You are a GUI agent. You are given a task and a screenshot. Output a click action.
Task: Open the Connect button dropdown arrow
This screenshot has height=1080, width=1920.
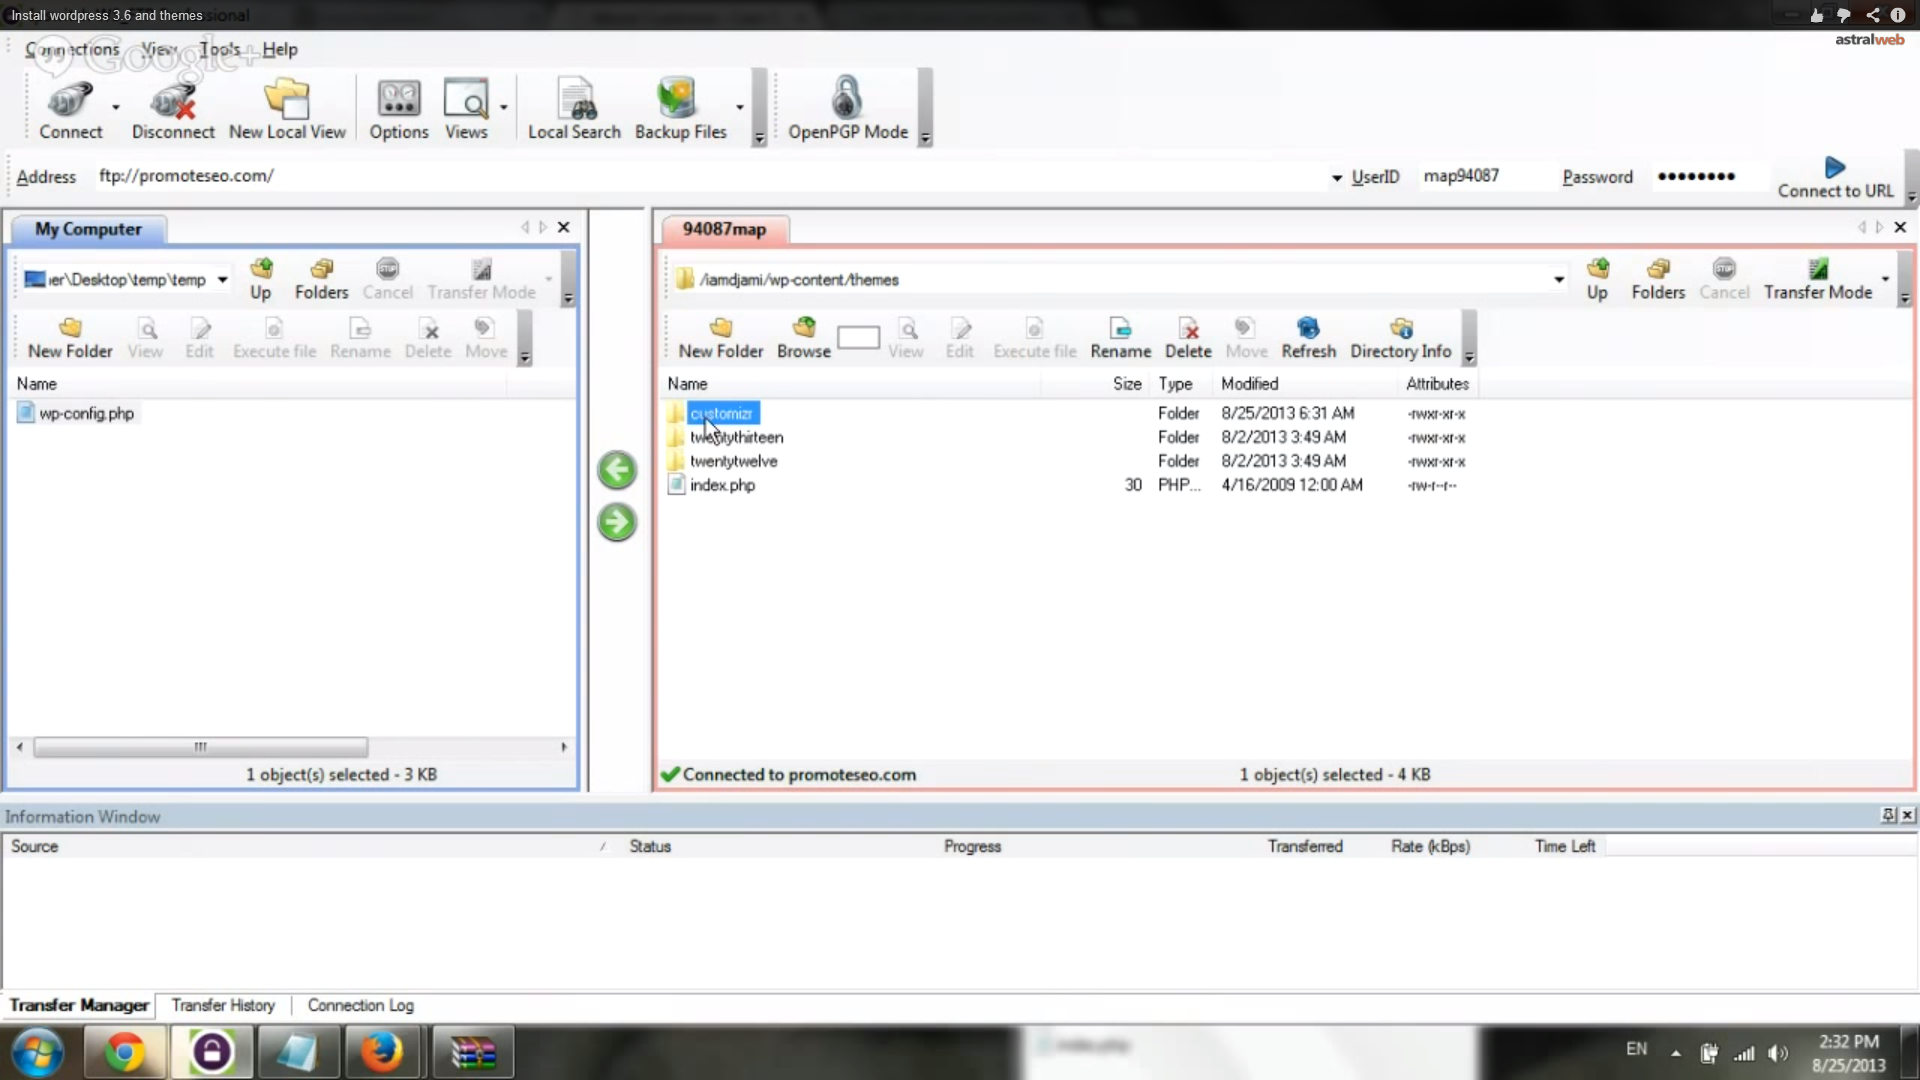116,107
